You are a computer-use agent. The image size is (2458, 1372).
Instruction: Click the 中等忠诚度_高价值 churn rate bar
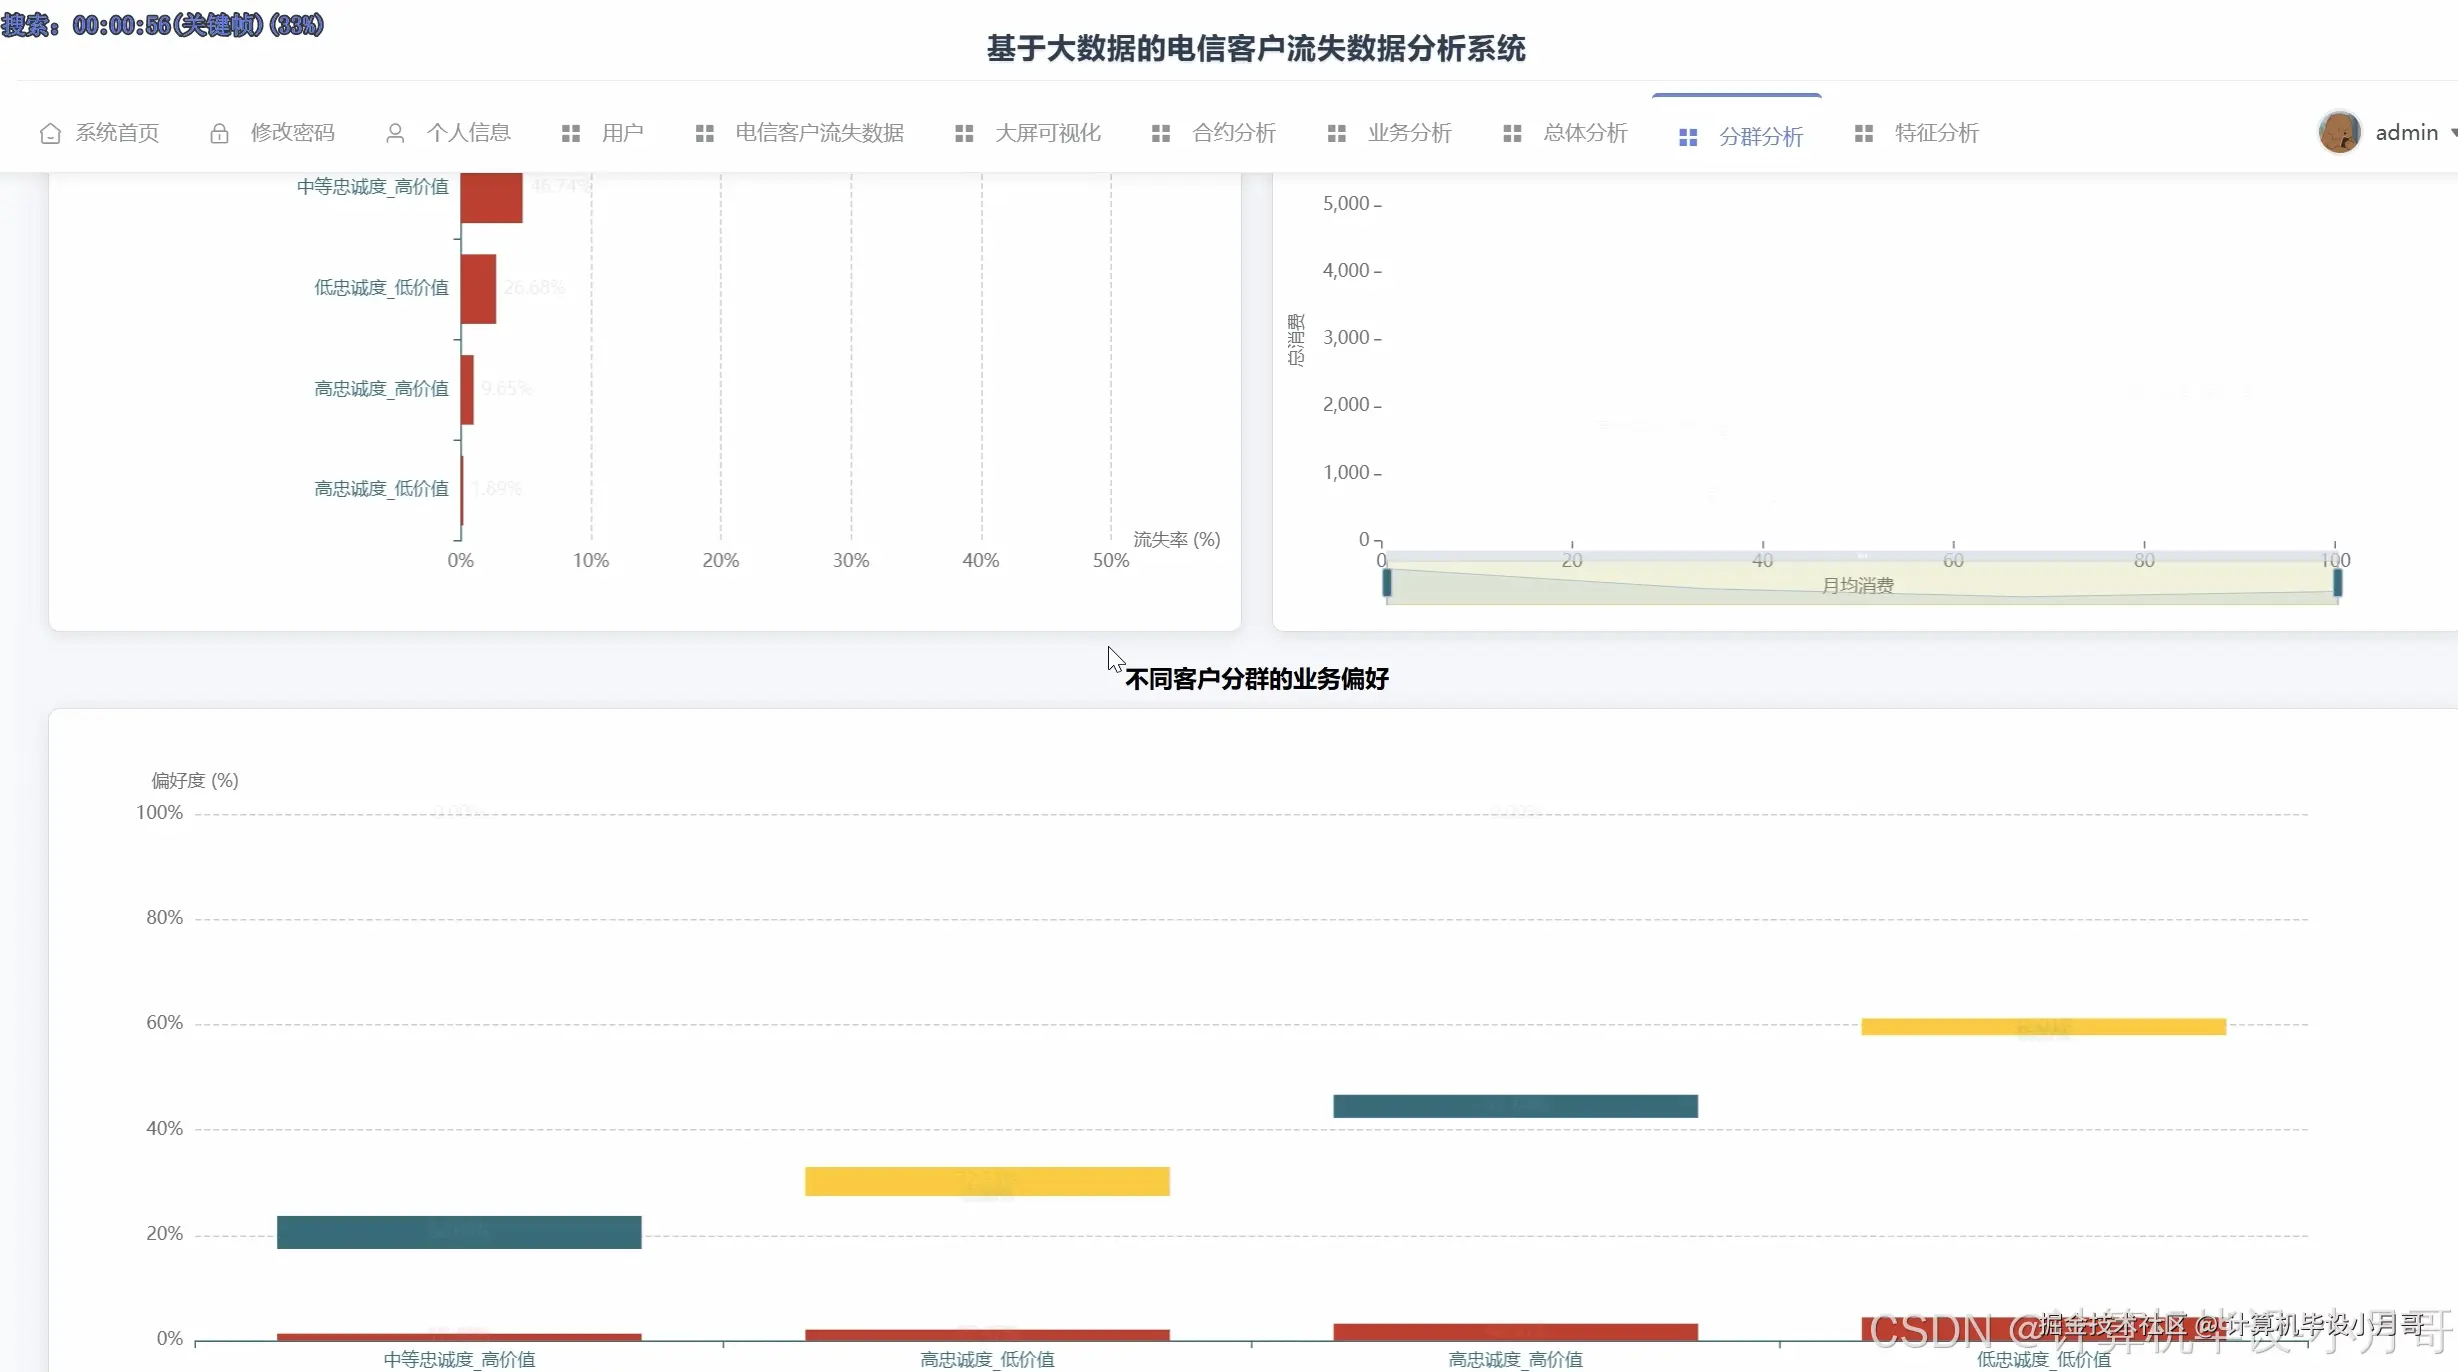pyautogui.click(x=491, y=197)
